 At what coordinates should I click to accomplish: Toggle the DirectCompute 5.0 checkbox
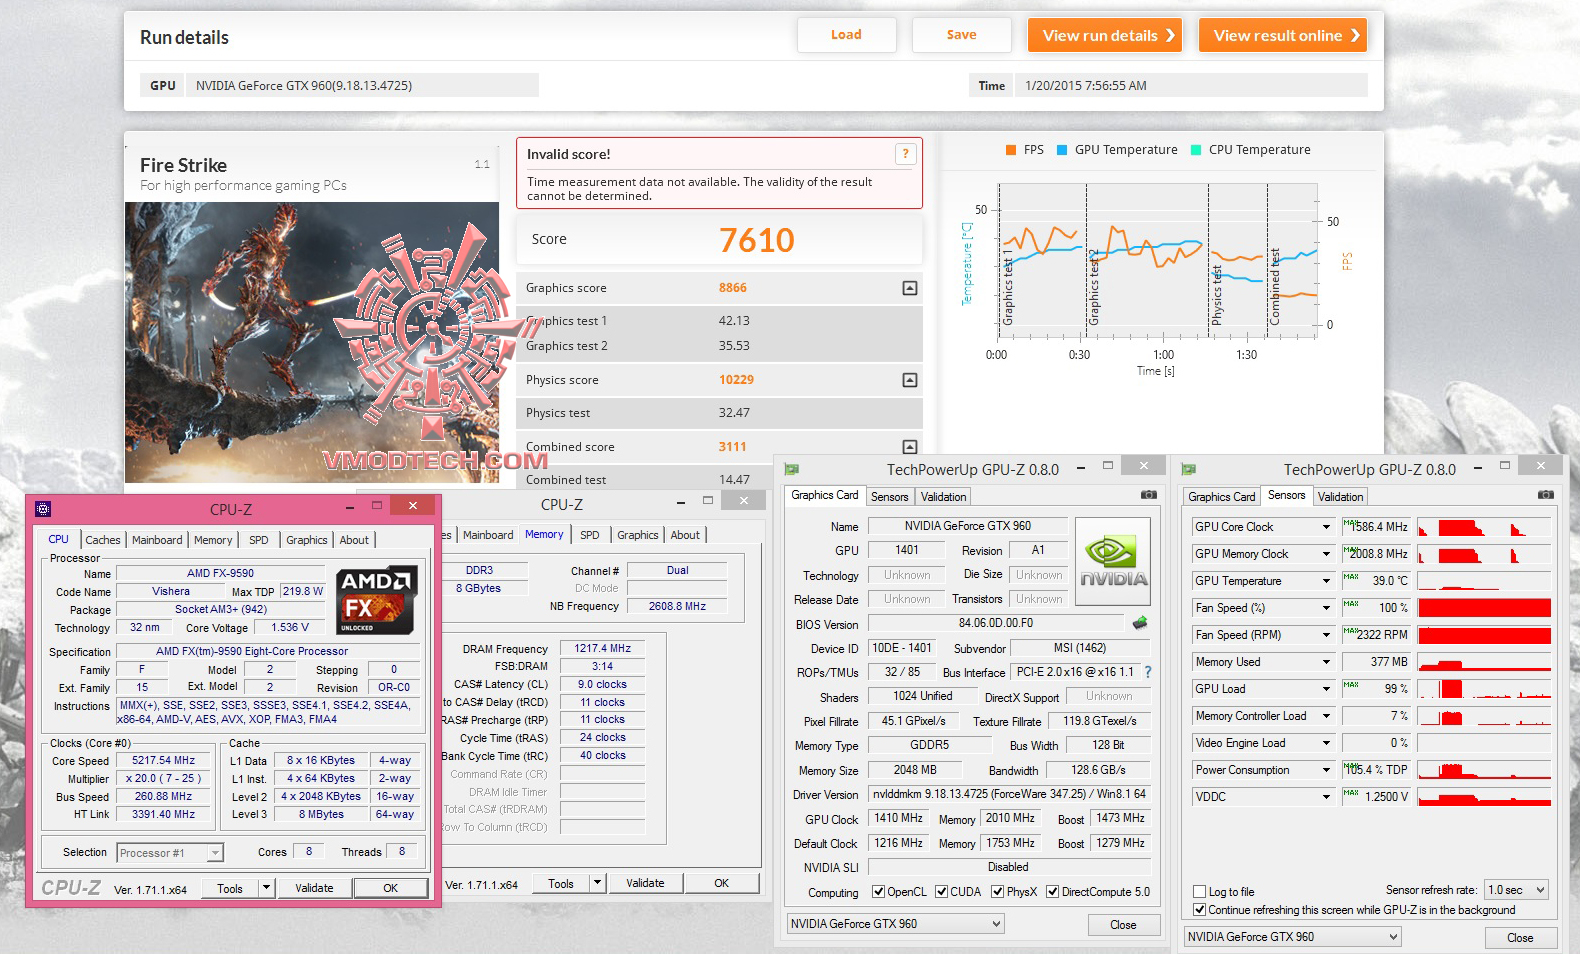point(1052,892)
